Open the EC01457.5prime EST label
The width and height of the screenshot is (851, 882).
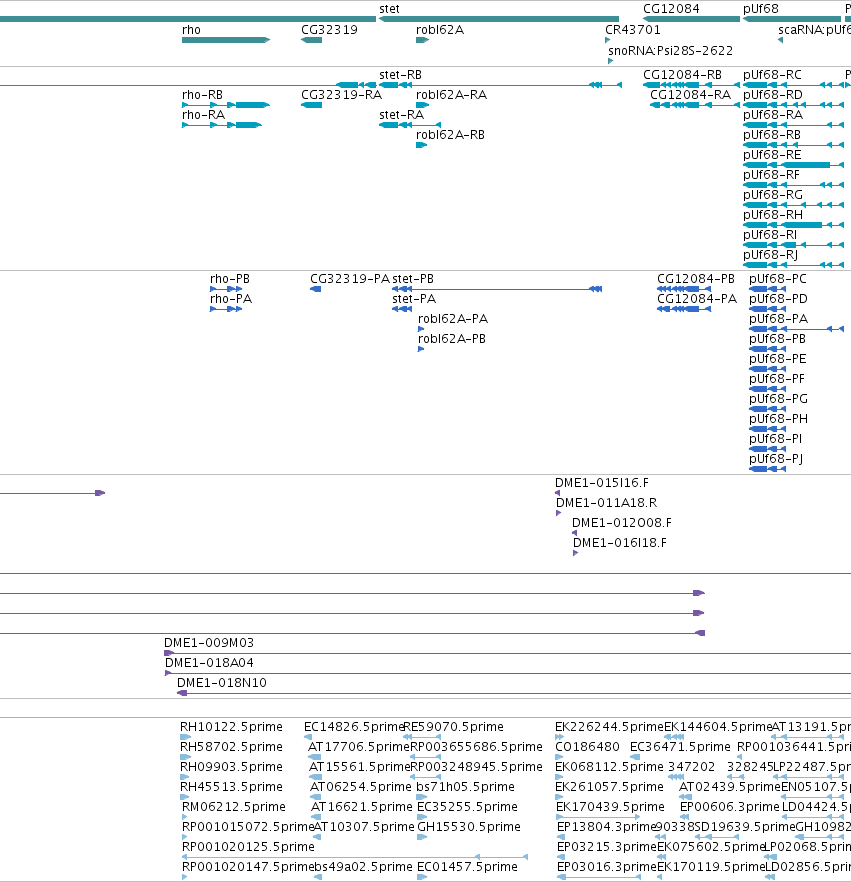[x=467, y=867]
